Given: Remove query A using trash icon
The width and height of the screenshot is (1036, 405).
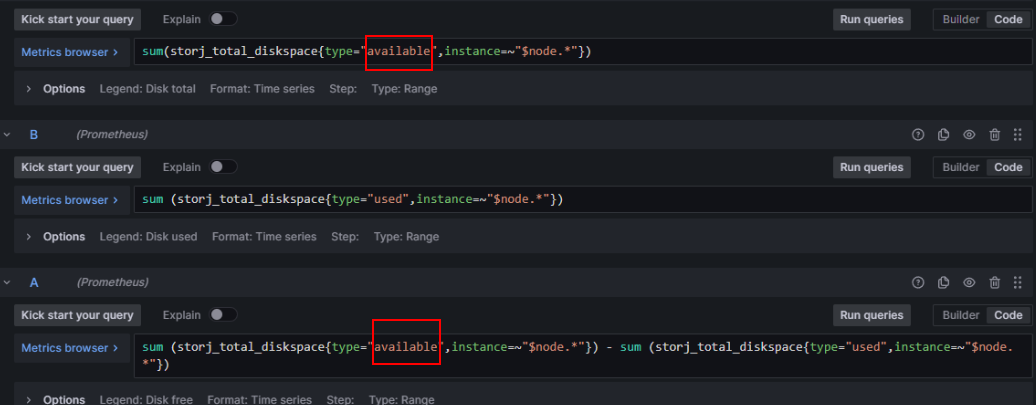Looking at the screenshot, I should click(994, 283).
